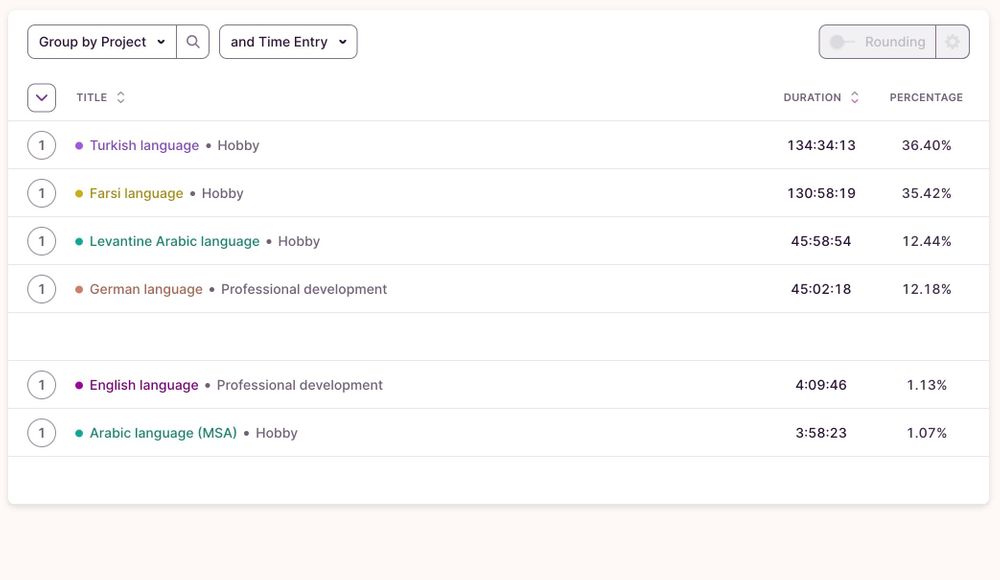Sort by Title column arrows
This screenshot has height=580, width=1000.
tap(121, 97)
